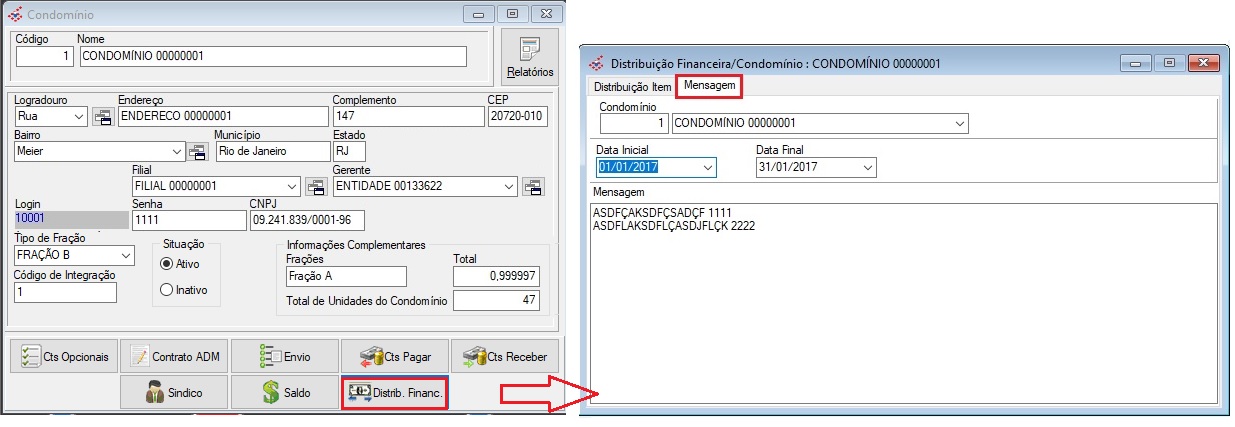The image size is (1235, 427).
Task: Open the Contrato ADM button
Action: [173, 356]
